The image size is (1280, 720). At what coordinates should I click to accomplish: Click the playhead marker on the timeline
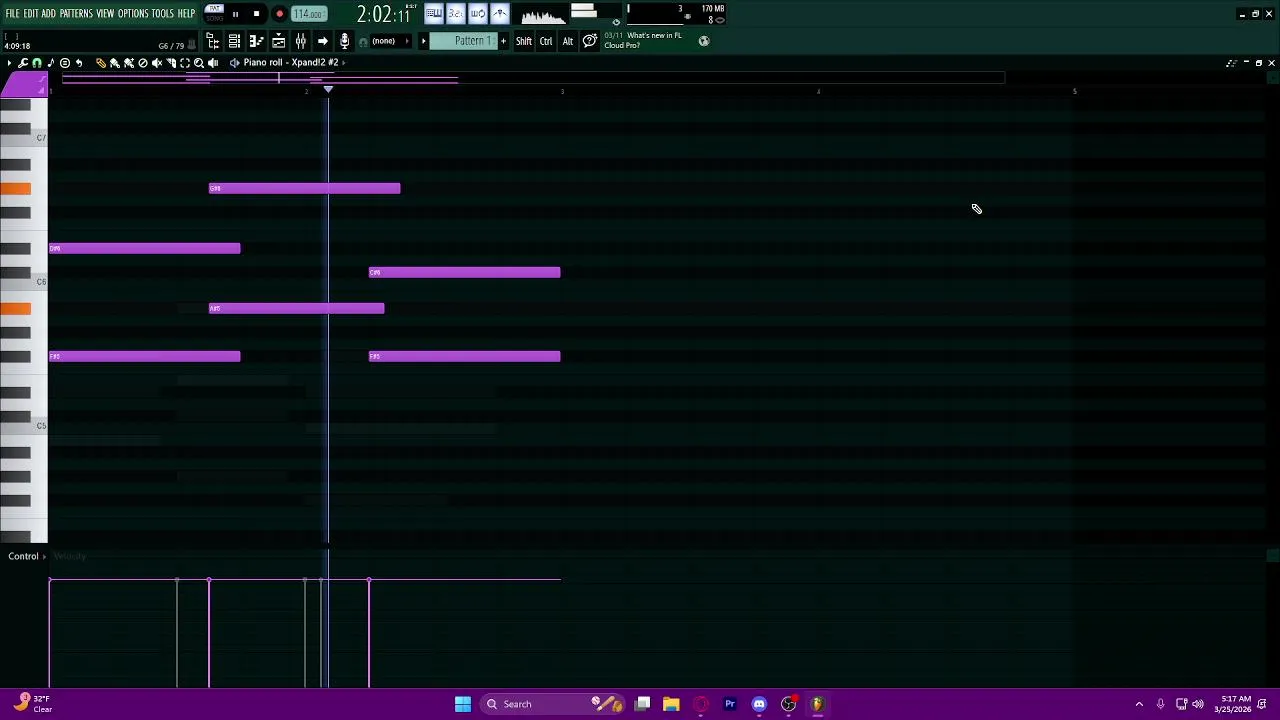point(328,90)
